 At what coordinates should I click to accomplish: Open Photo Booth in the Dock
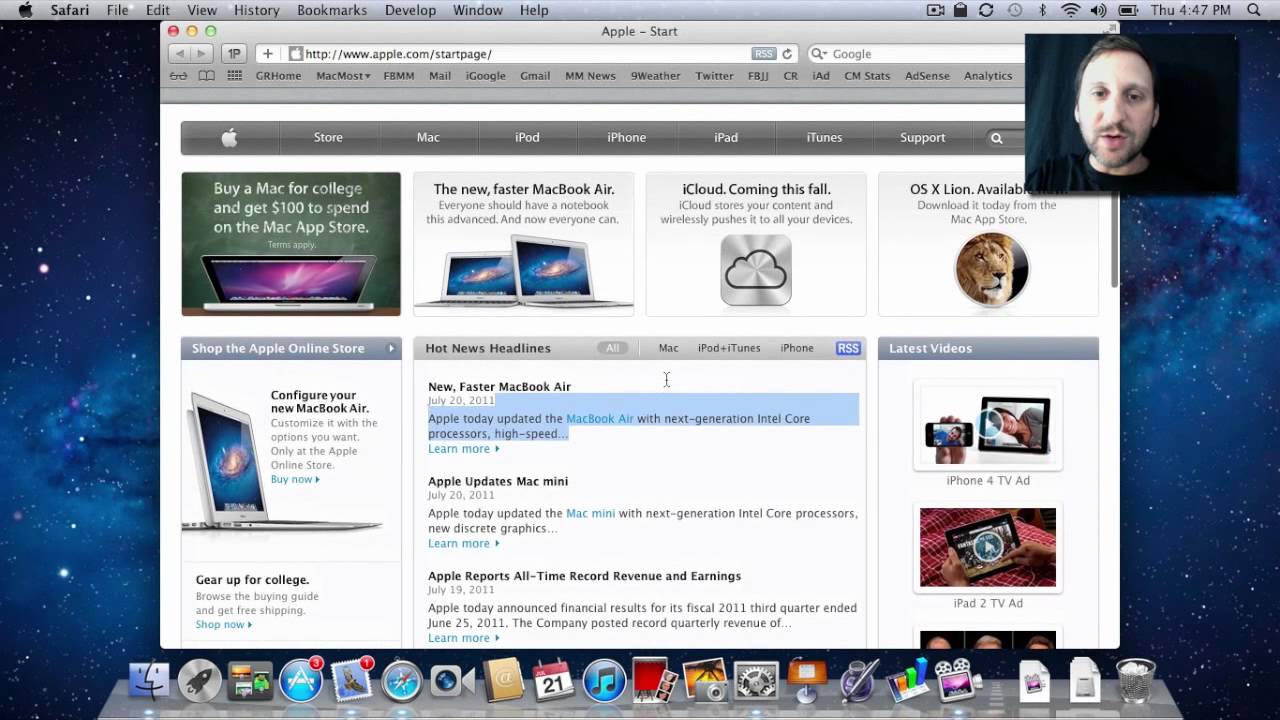654,681
